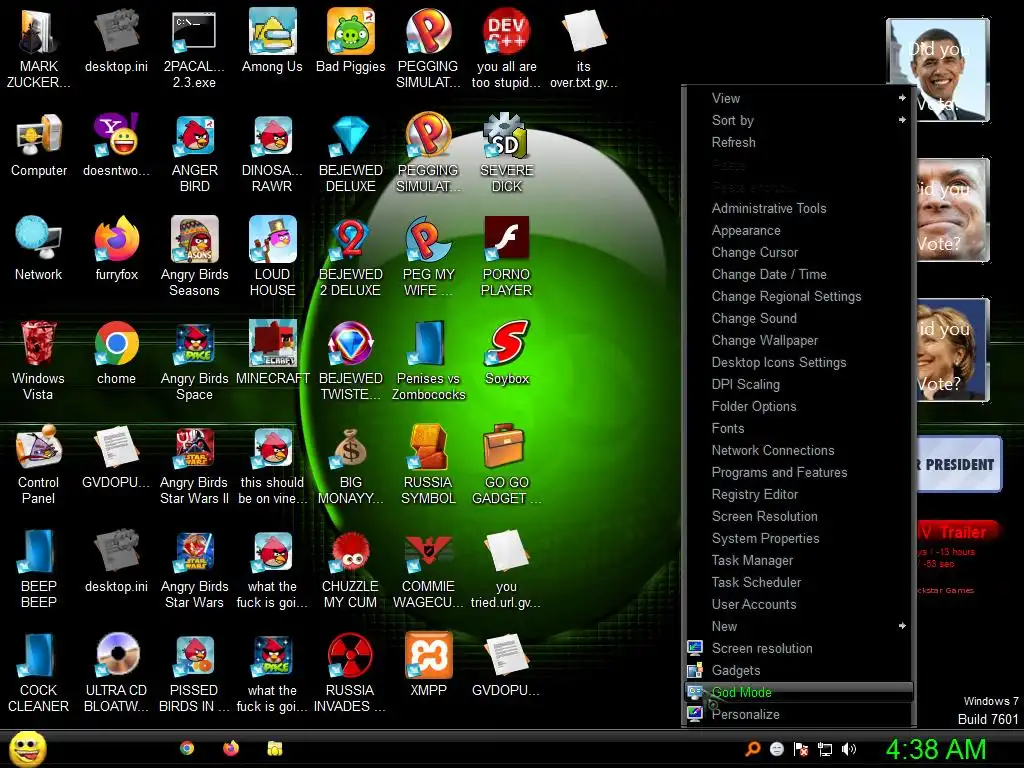Select Change Wallpaper in the context menu
The width and height of the screenshot is (1024, 768).
(799, 340)
